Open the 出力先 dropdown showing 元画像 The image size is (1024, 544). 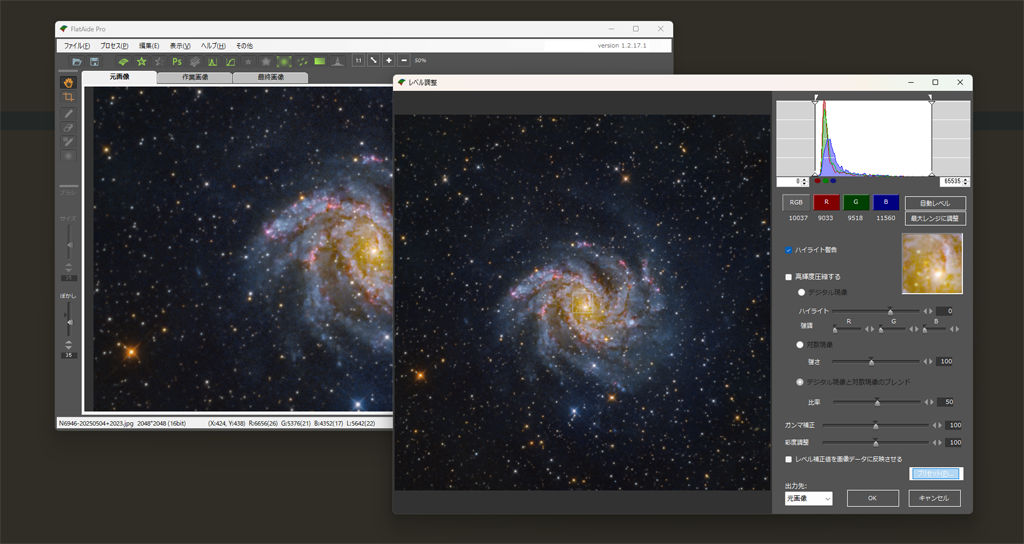click(x=808, y=498)
